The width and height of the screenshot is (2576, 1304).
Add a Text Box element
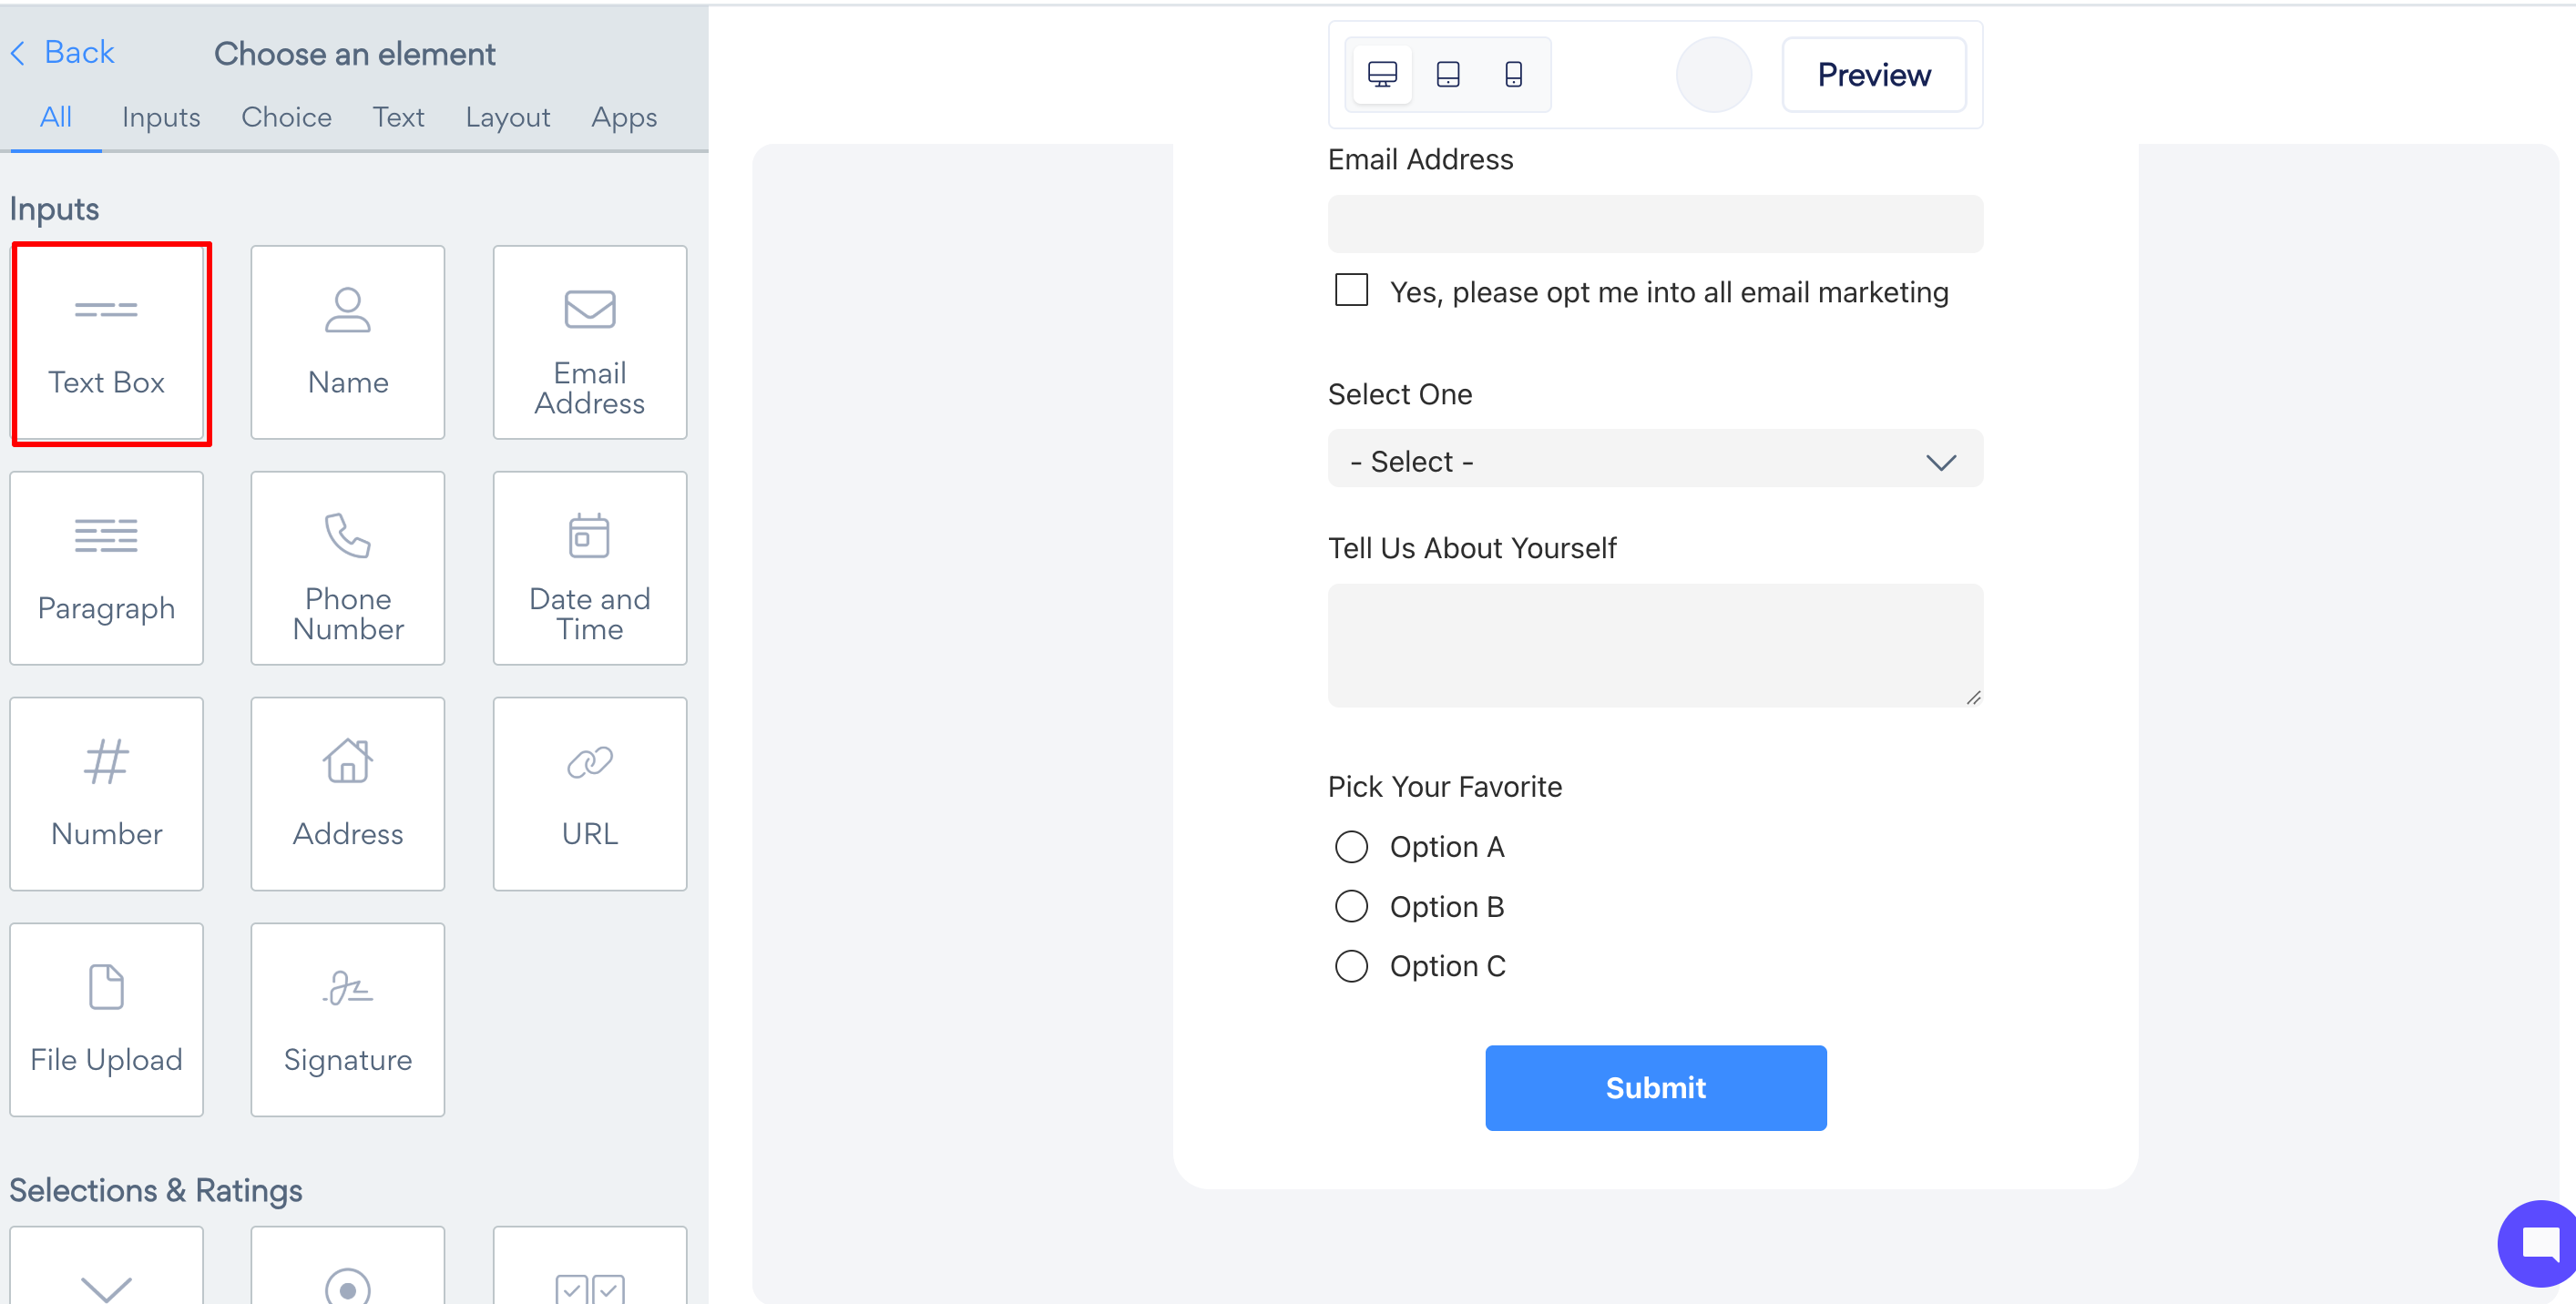coord(107,342)
